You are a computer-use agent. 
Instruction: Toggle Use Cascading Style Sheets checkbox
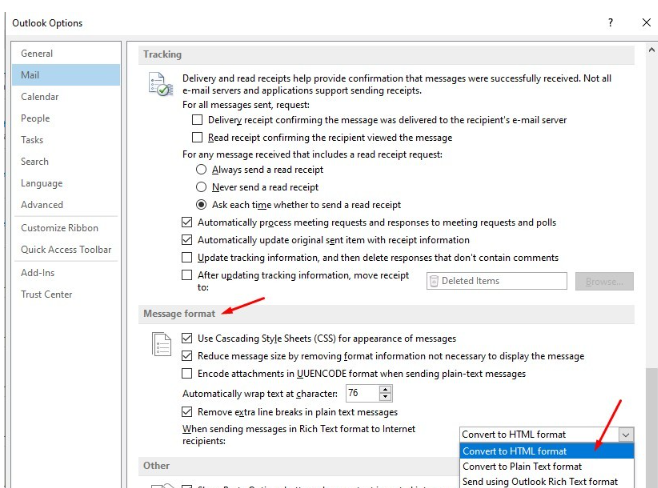(187, 338)
